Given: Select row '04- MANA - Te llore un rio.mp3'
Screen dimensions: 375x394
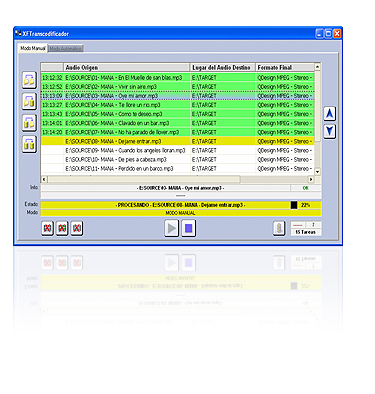Looking at the screenshot, I should (177, 105).
